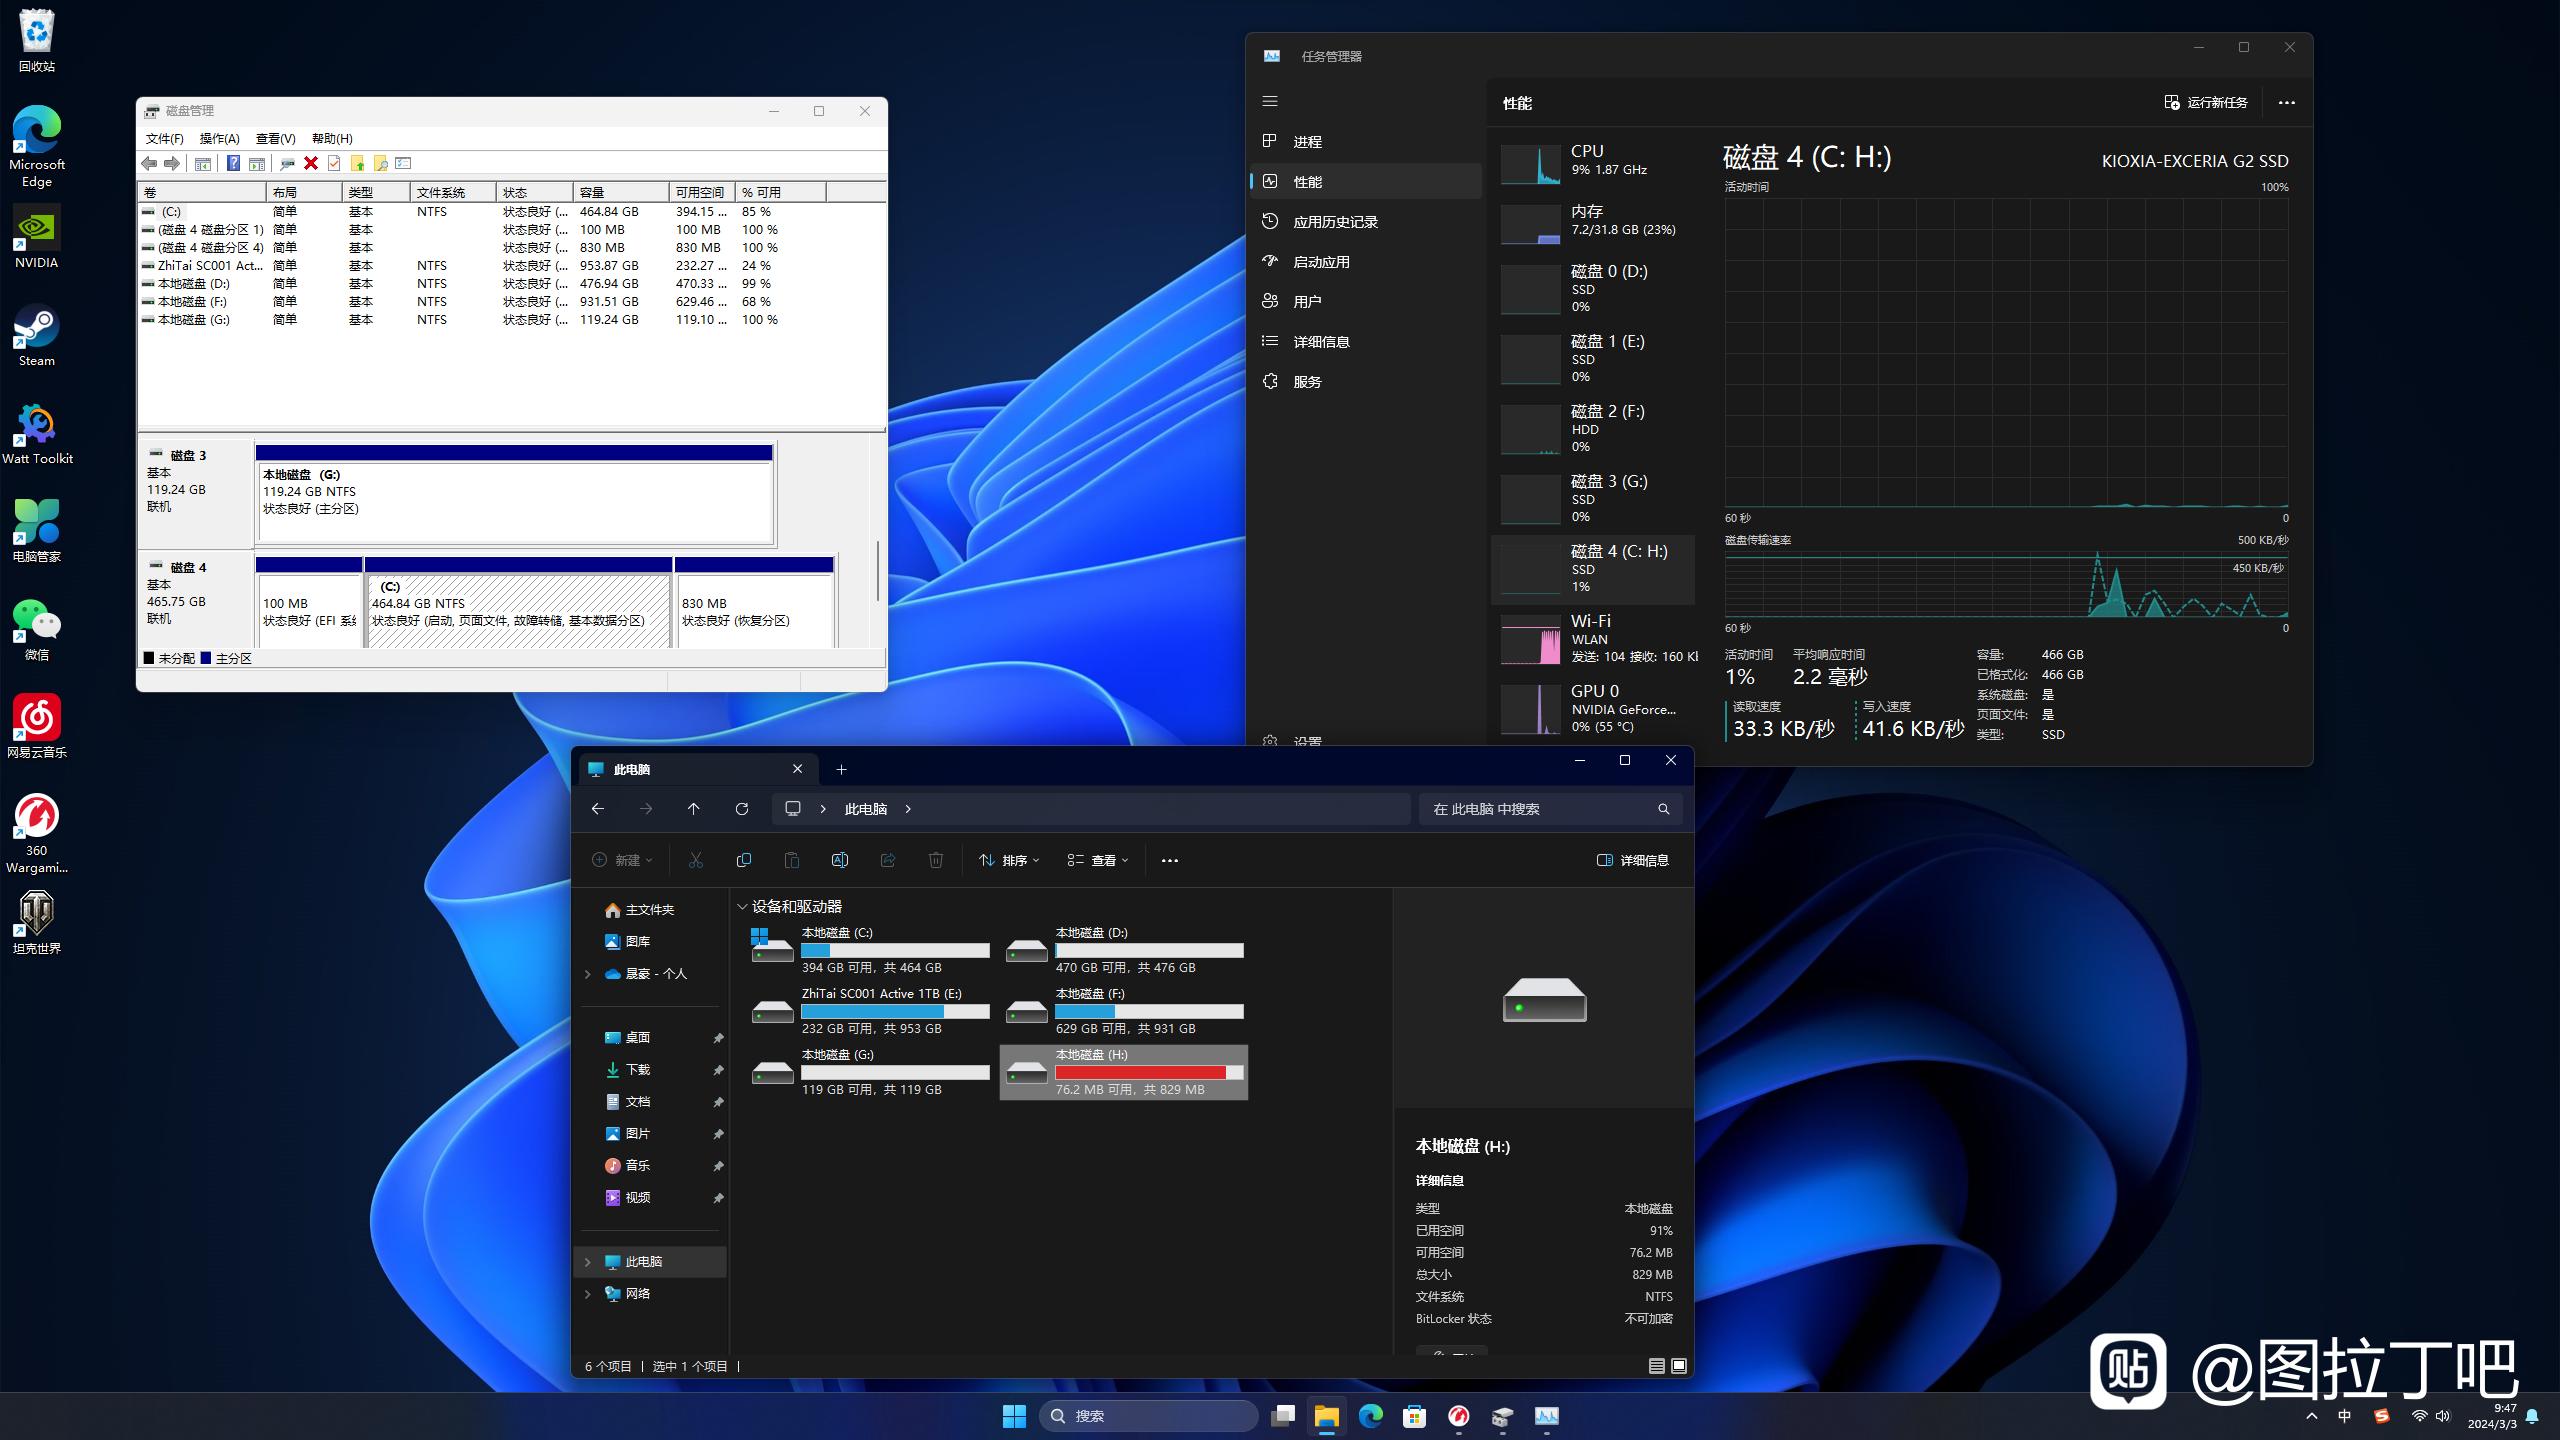Select 磁盘 2 (F:) HDD in Task Manager list
The image size is (2560, 1440).
pyautogui.click(x=1592, y=429)
